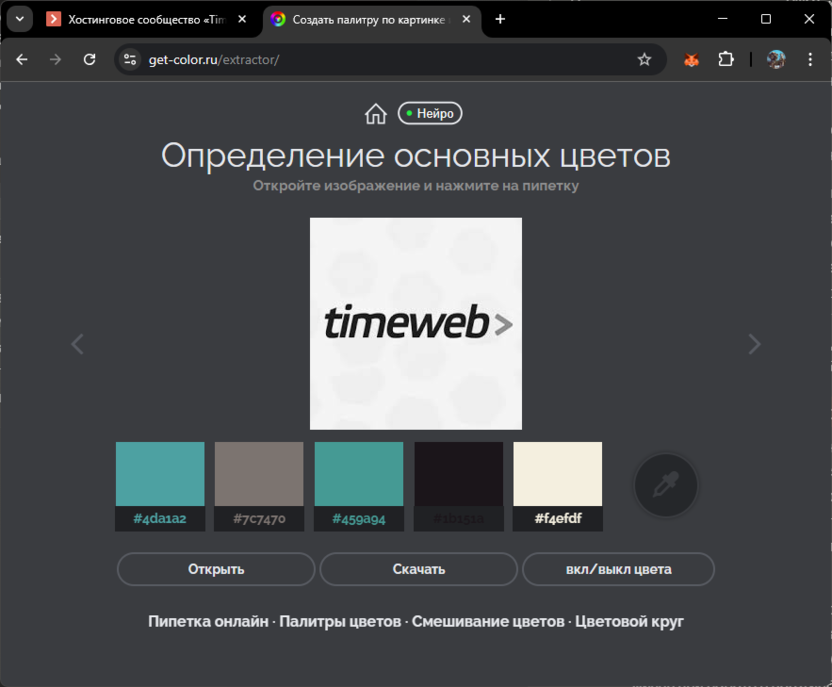This screenshot has width=832, height=687.
Task: Select the teal #4da1a2 swatch
Action: (160, 474)
